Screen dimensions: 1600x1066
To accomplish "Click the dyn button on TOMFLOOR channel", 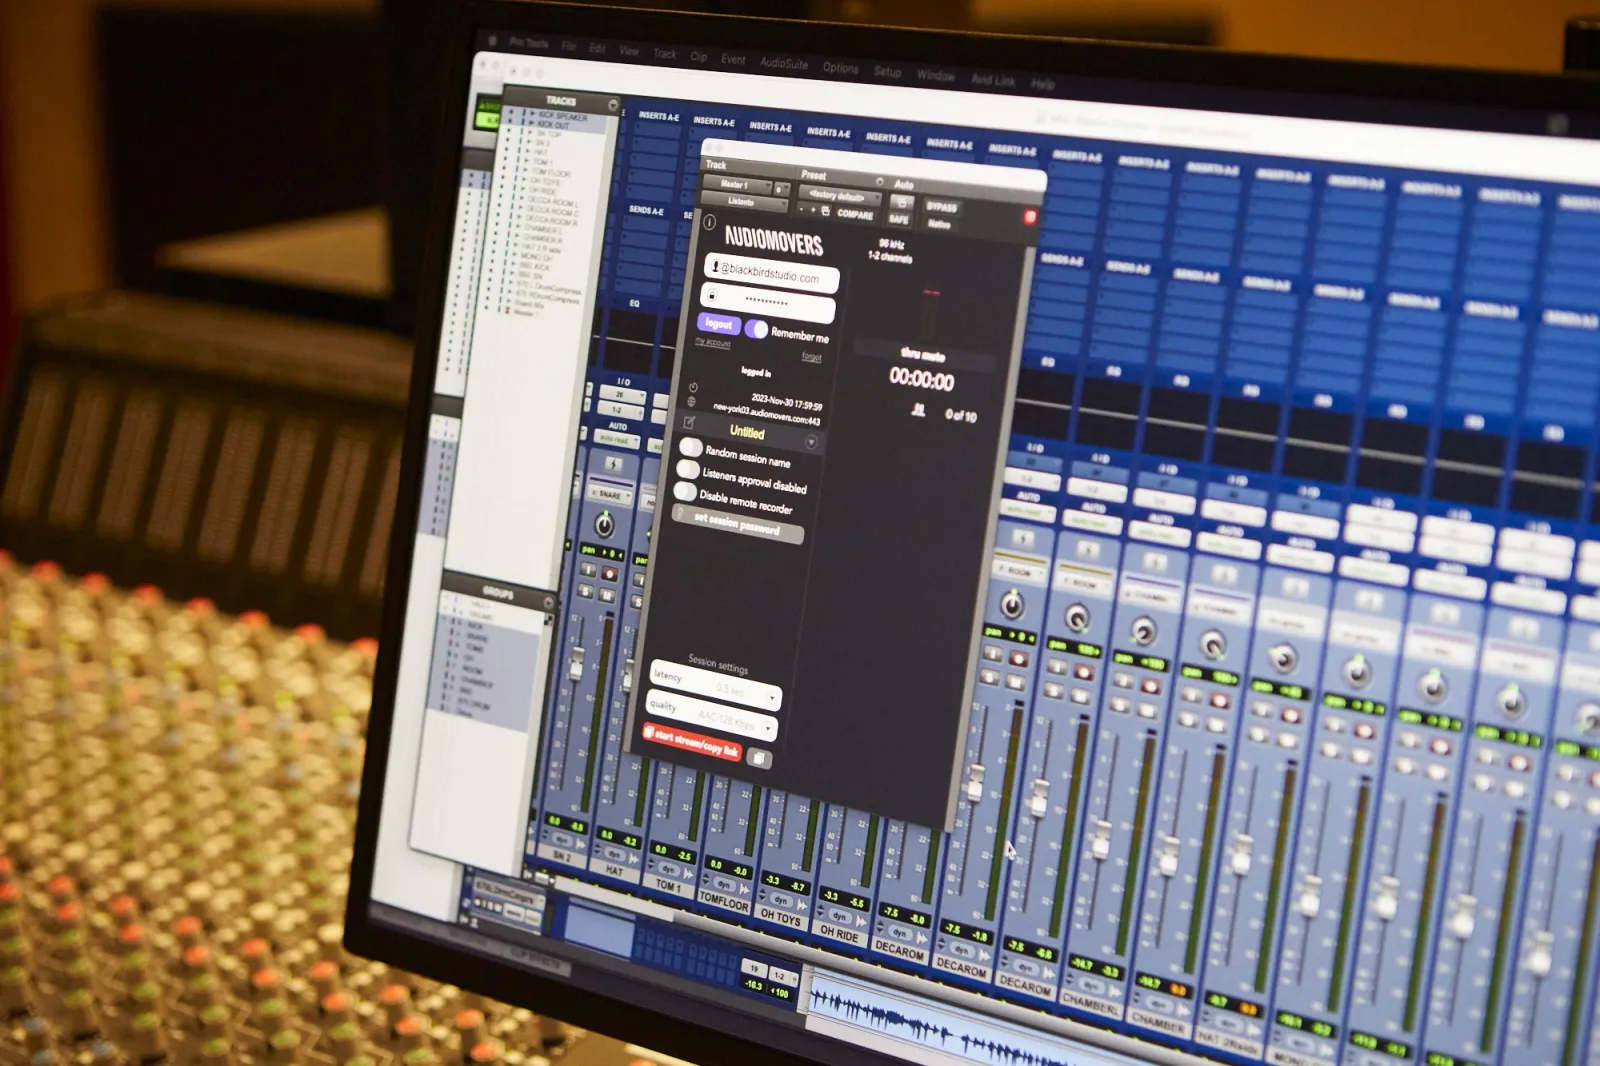I will [723, 884].
